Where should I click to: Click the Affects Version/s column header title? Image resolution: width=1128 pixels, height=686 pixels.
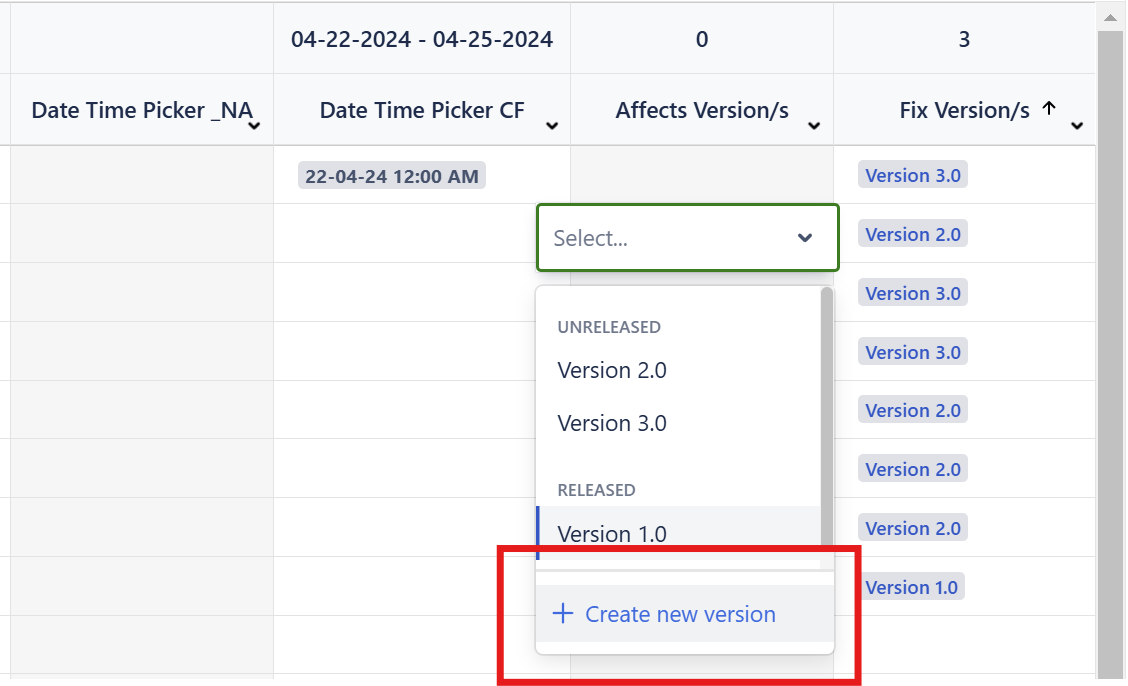[702, 110]
